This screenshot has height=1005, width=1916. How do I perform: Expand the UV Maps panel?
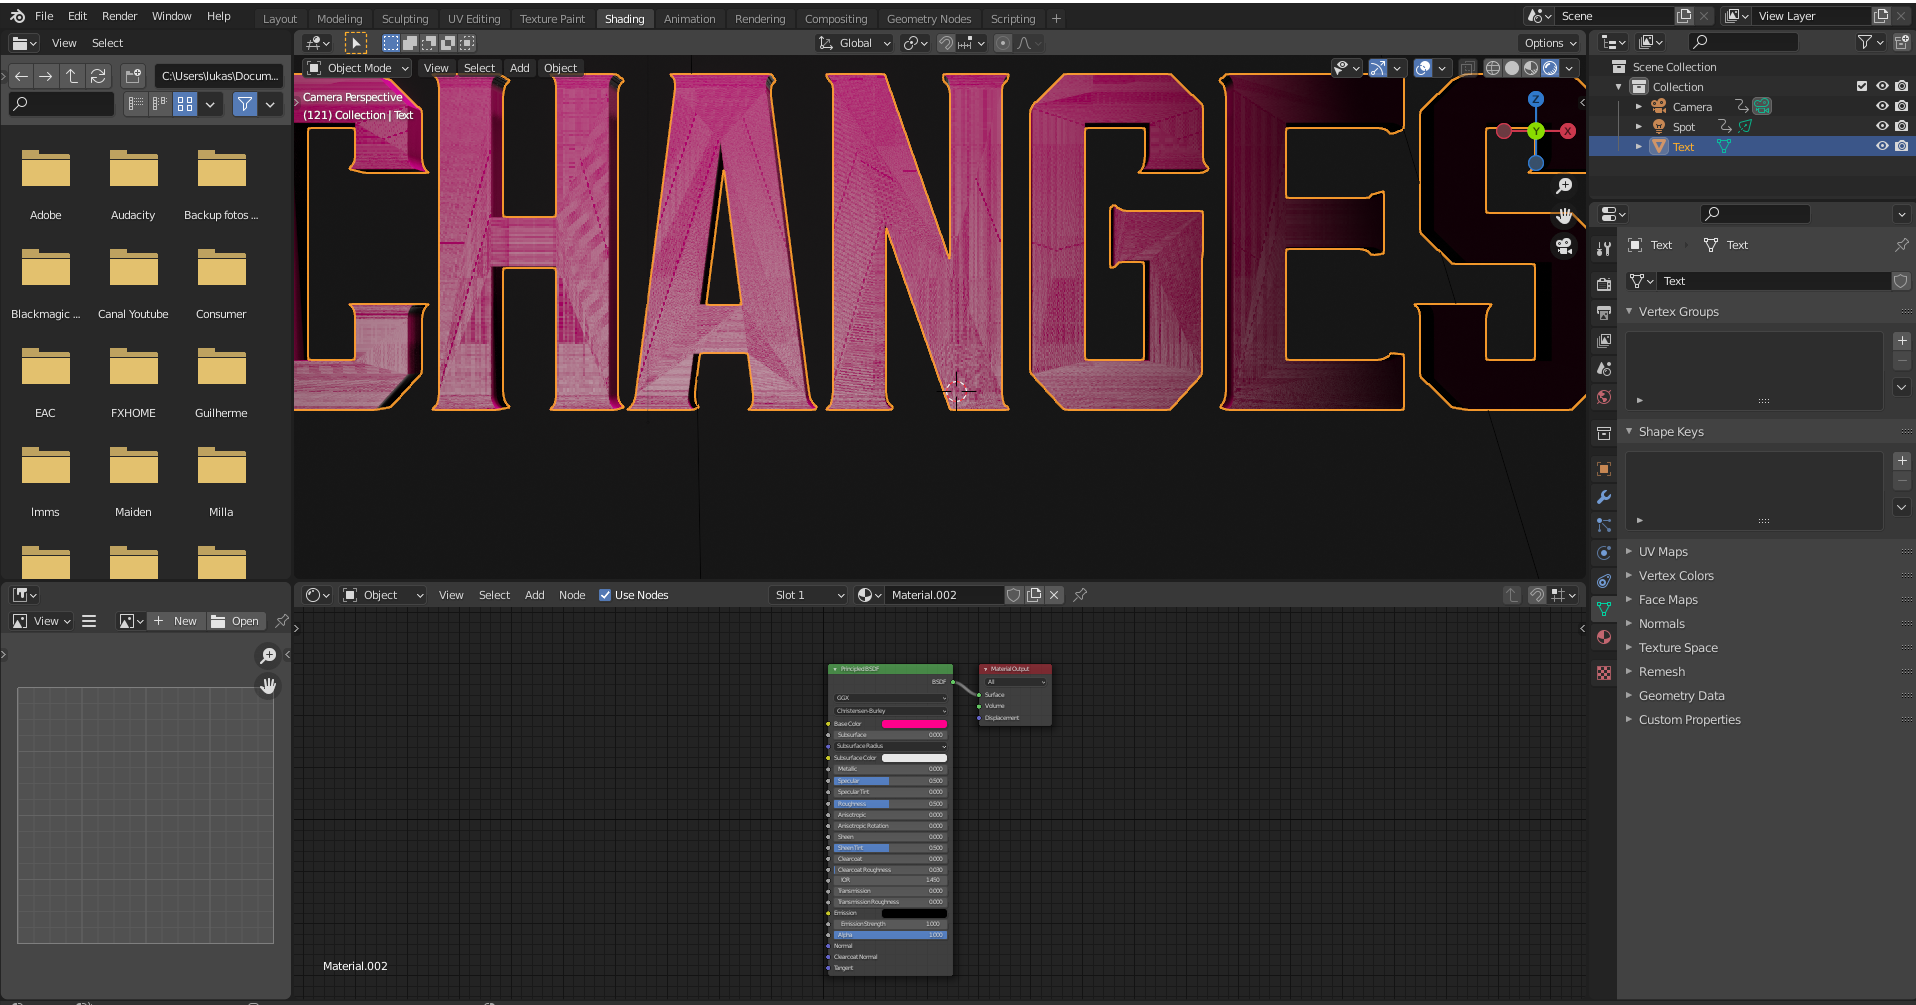pos(1662,552)
